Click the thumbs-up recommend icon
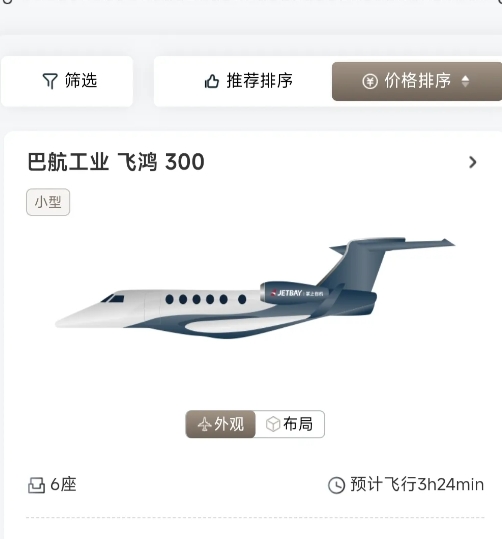Viewport: 502px width, 539px height. click(212, 81)
